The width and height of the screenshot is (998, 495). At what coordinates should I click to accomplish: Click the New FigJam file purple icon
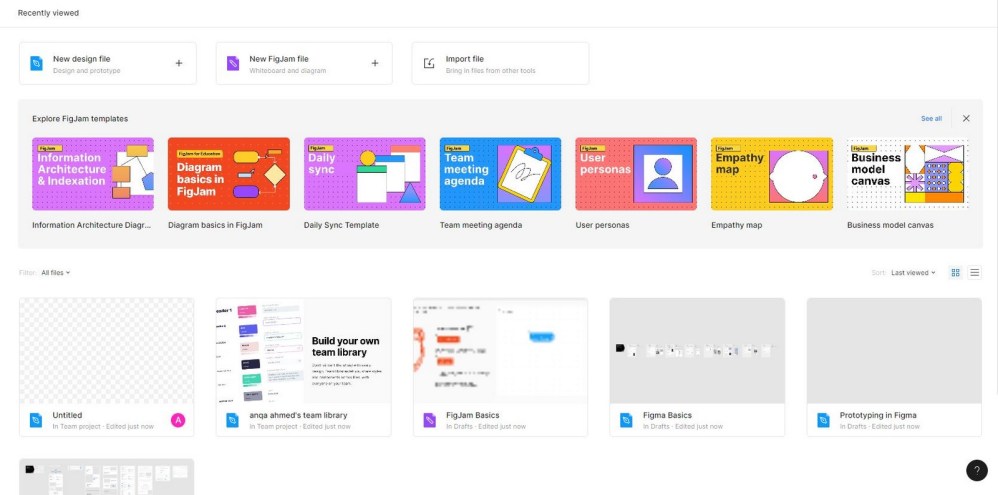pos(233,64)
